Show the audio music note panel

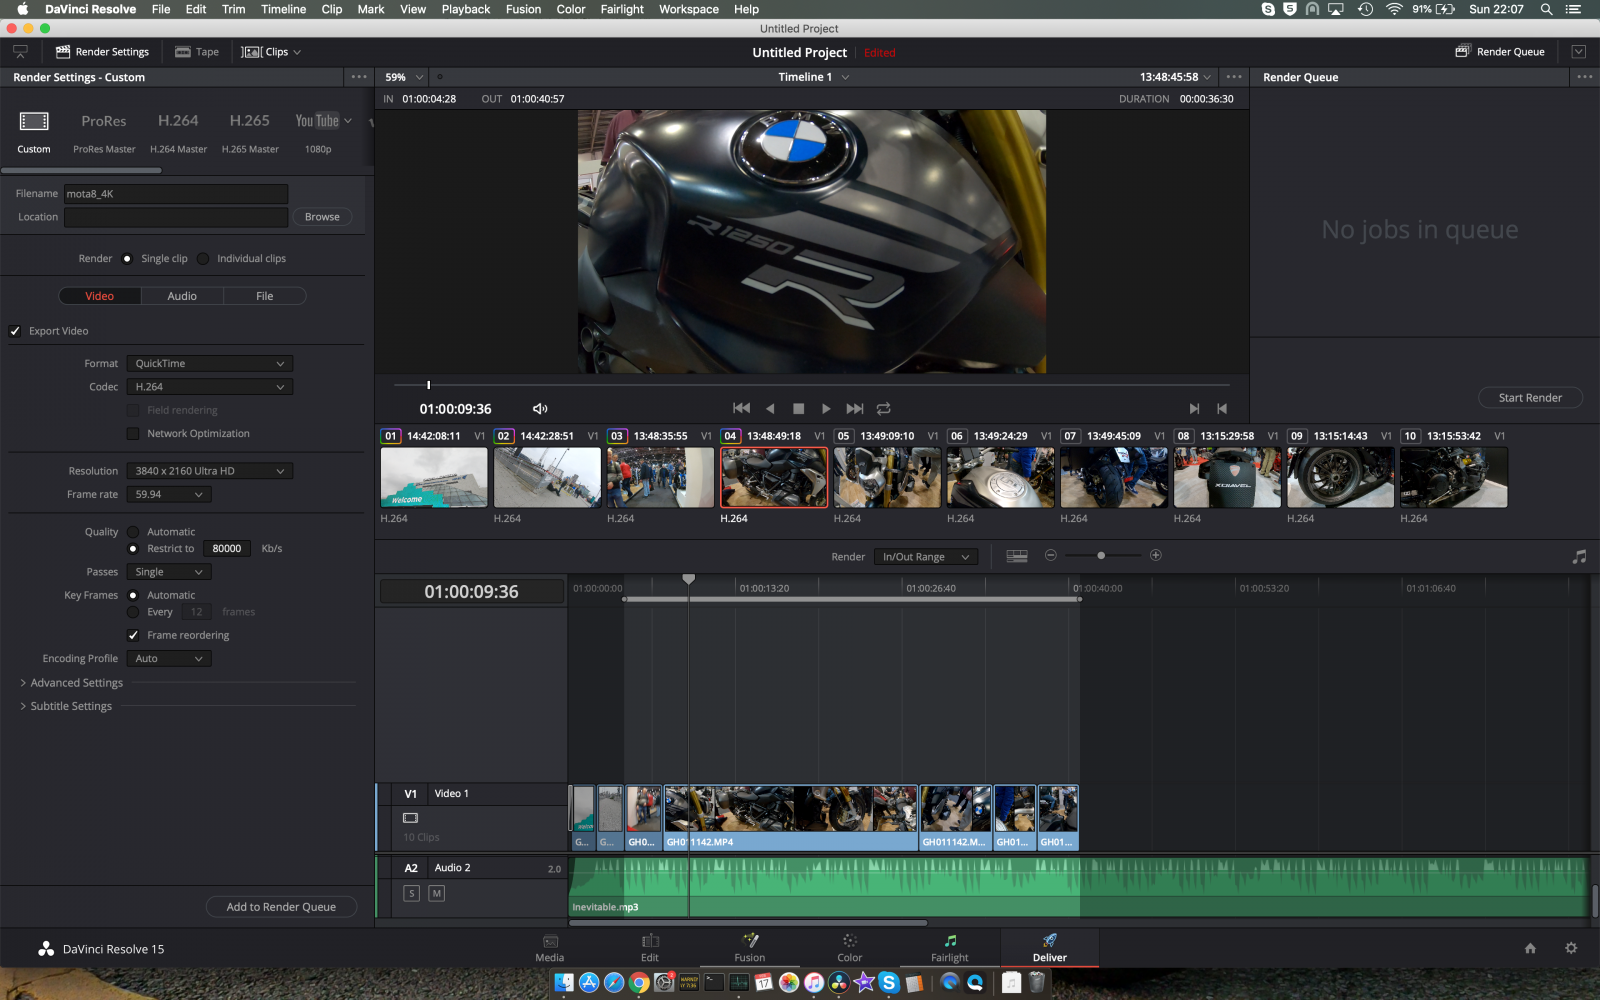click(x=1579, y=556)
